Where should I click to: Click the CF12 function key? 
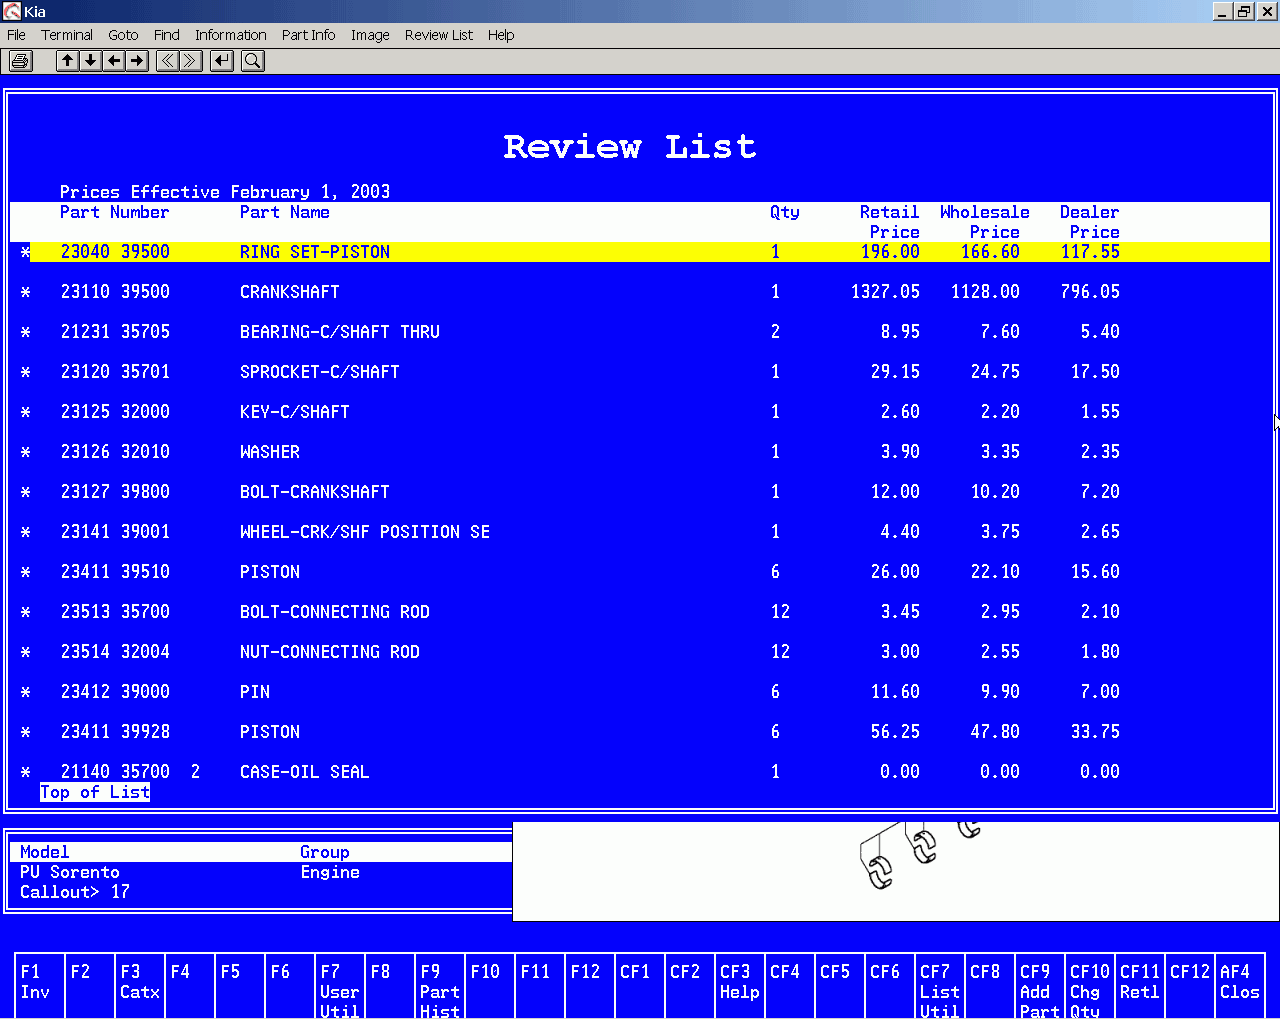[1190, 986]
